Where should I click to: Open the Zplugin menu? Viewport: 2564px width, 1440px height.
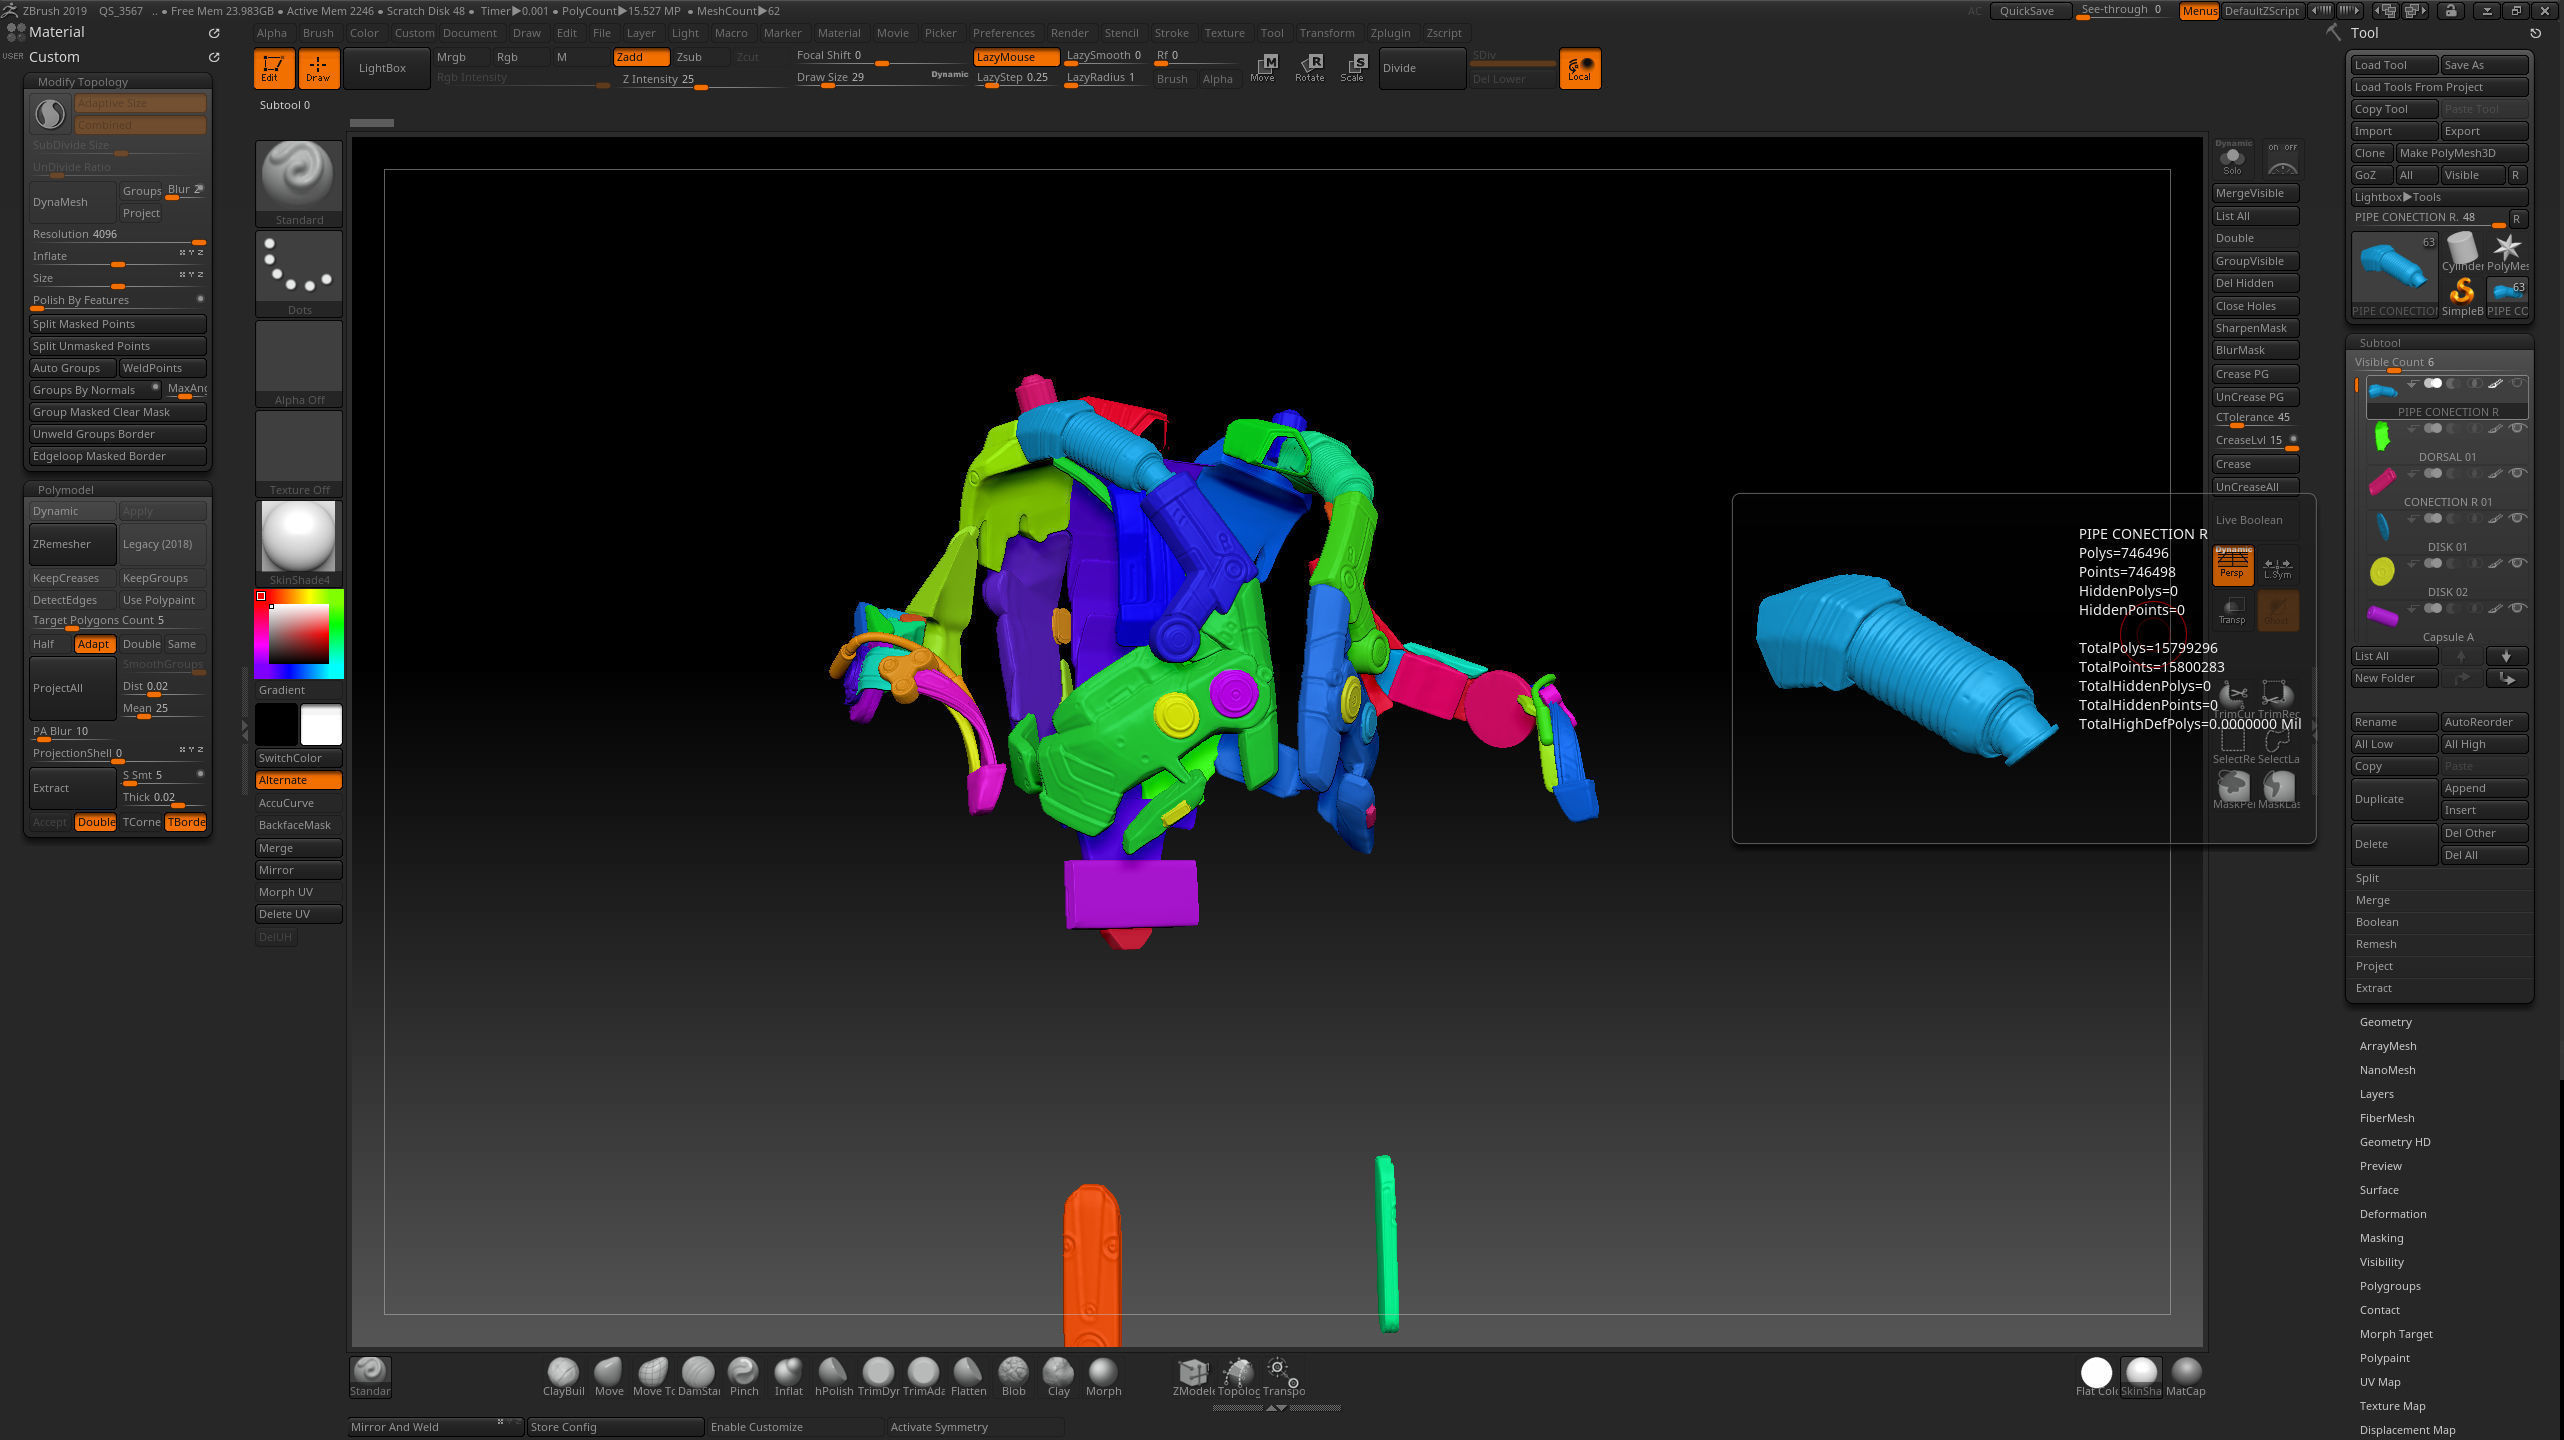click(x=1389, y=33)
